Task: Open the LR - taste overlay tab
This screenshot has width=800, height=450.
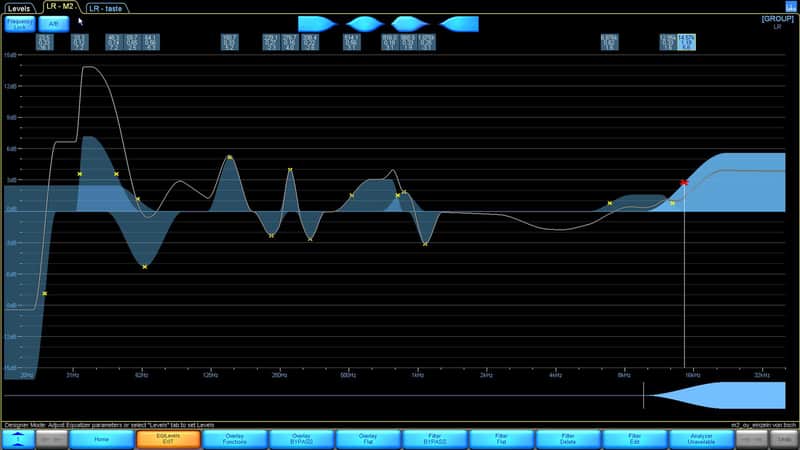Action: coord(106,8)
